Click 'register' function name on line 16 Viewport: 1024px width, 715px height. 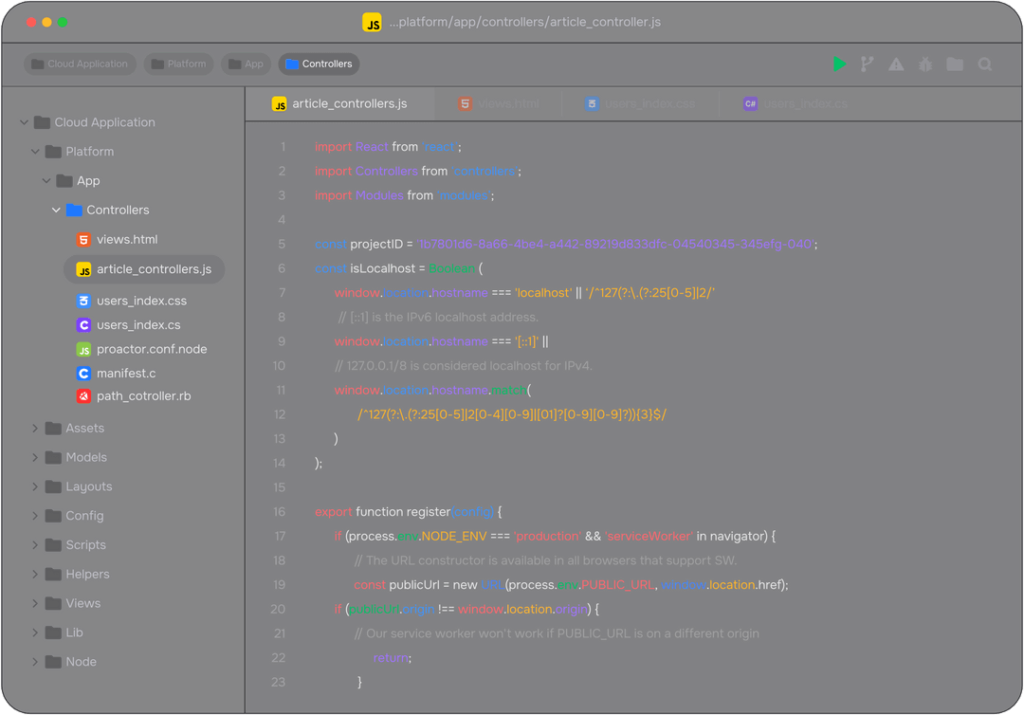428,512
